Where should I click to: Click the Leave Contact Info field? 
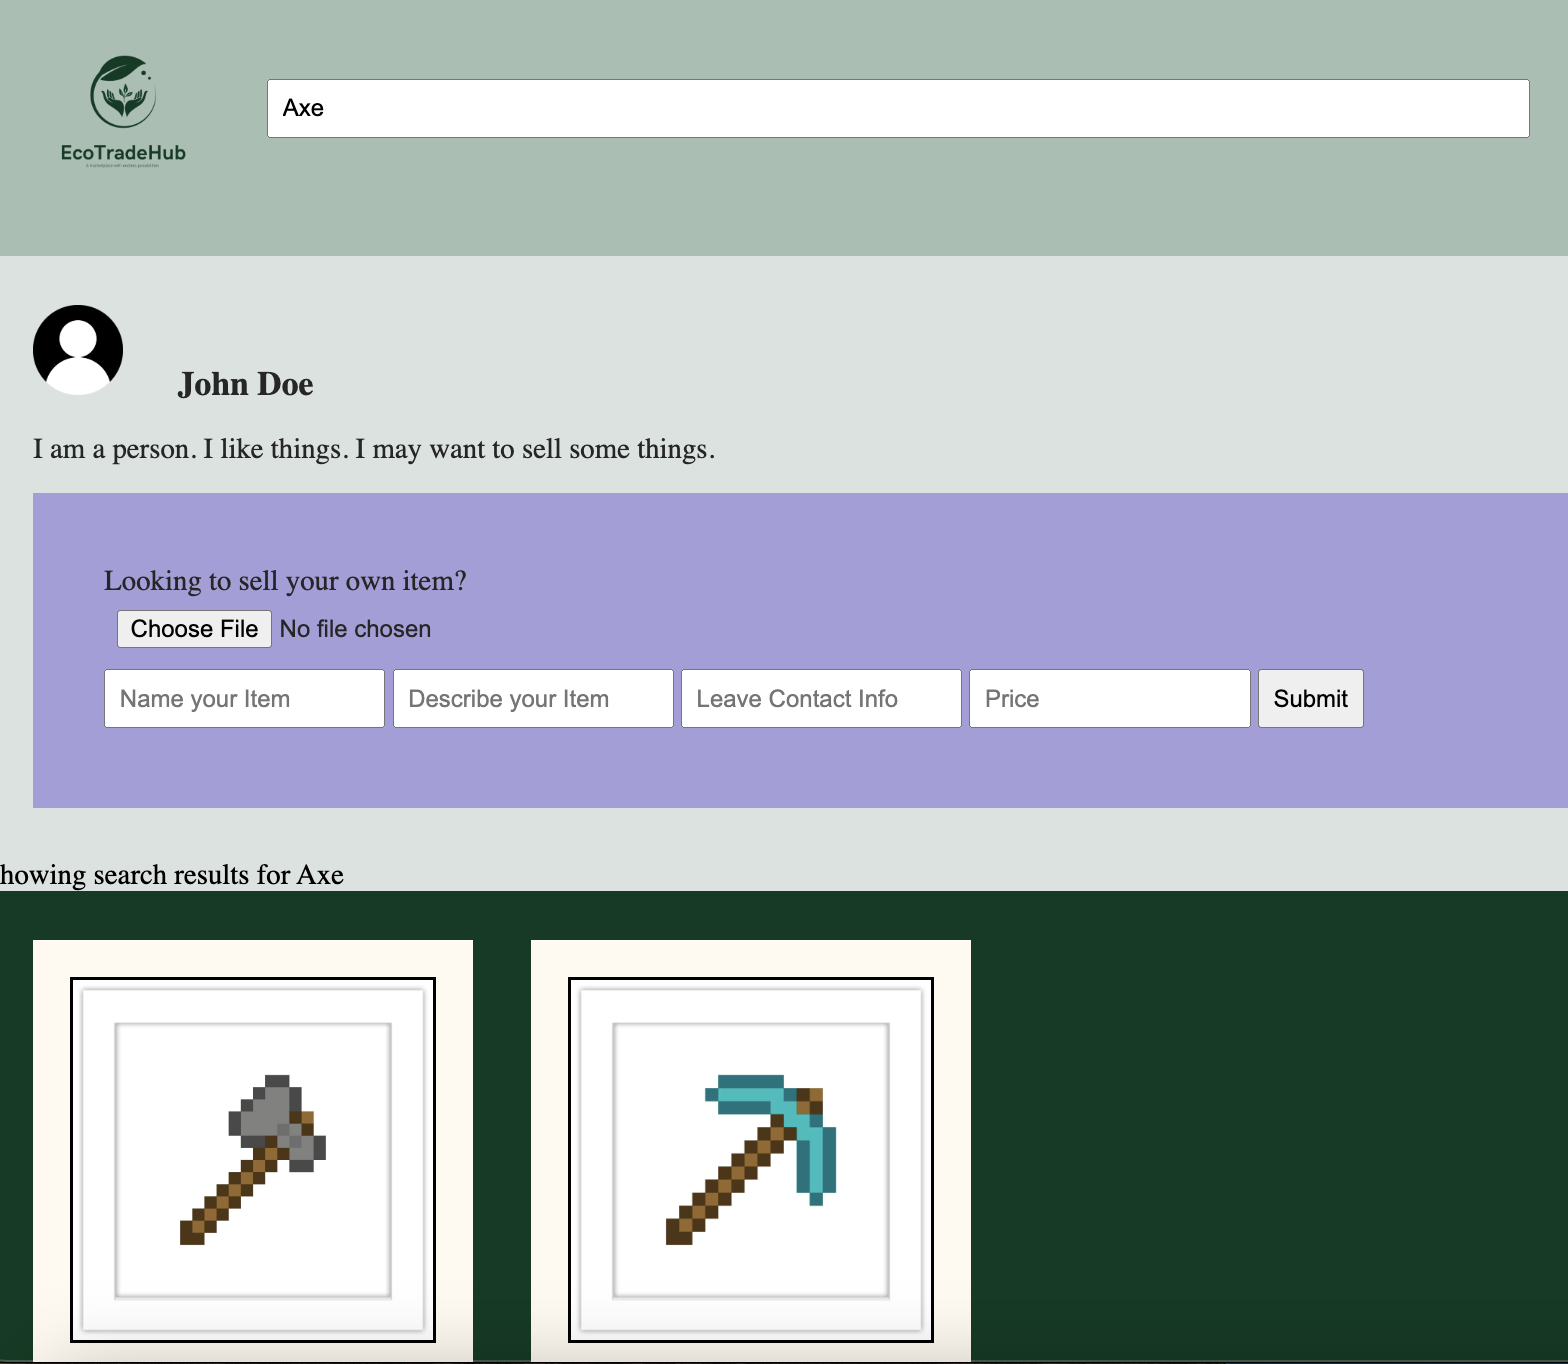821,698
